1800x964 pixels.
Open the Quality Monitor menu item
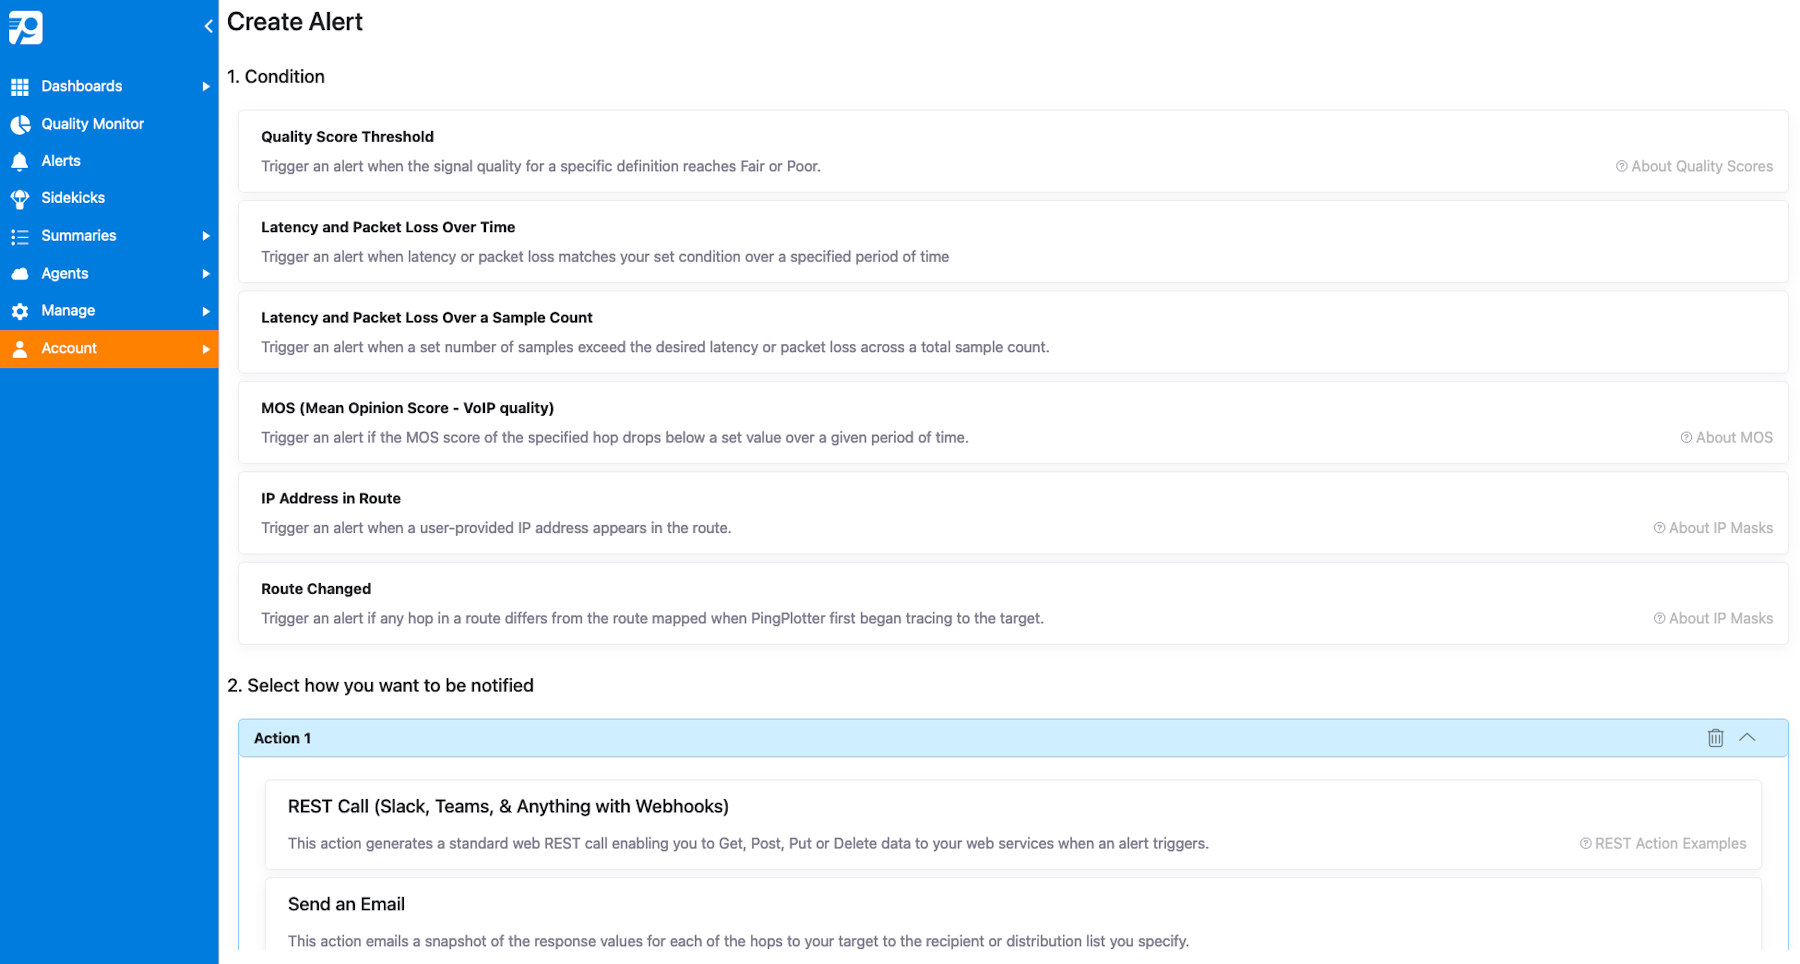coord(92,124)
